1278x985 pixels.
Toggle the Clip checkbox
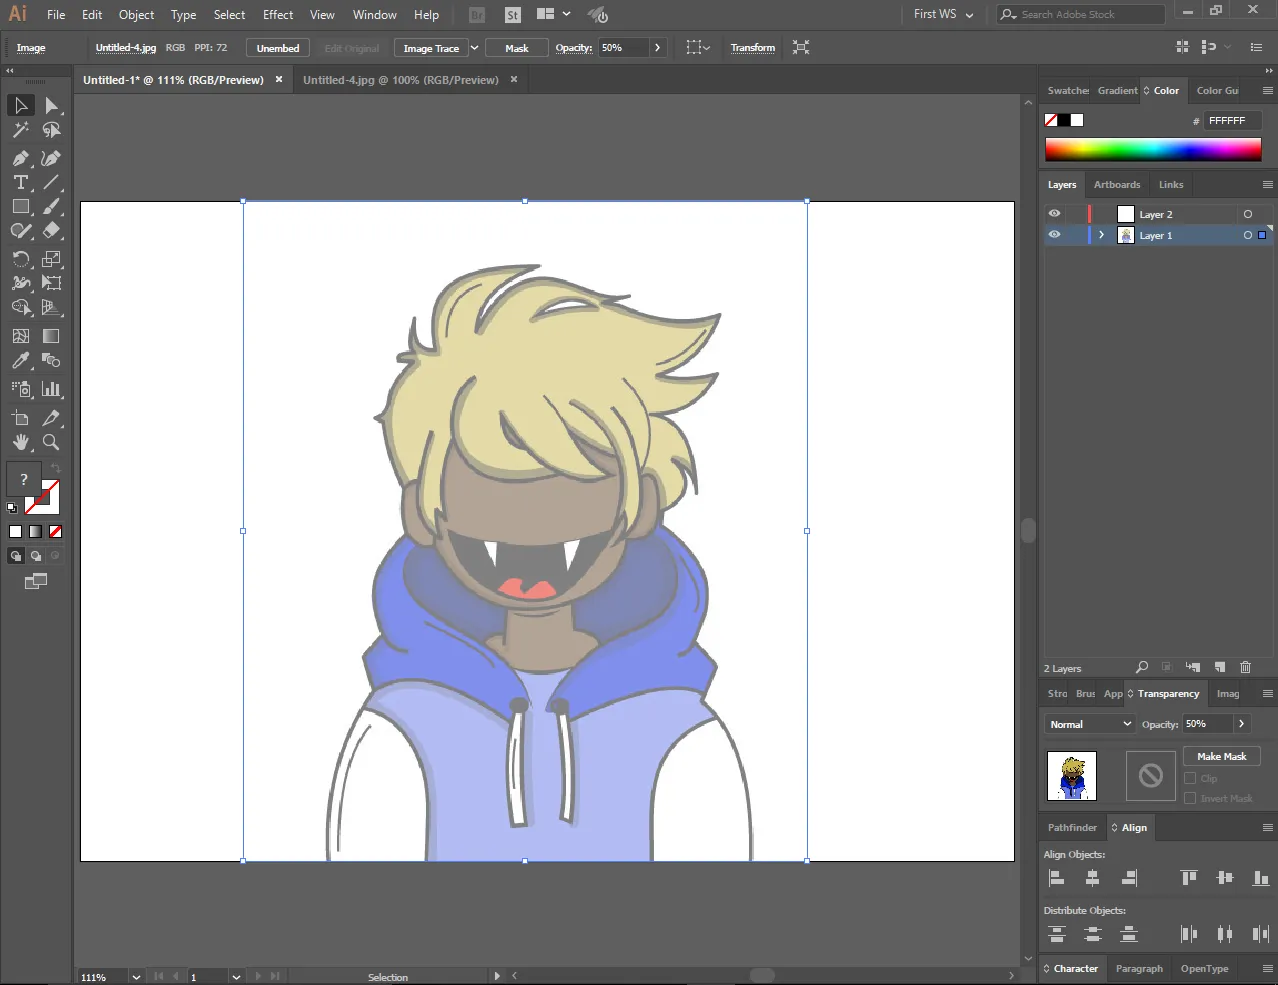1190,778
